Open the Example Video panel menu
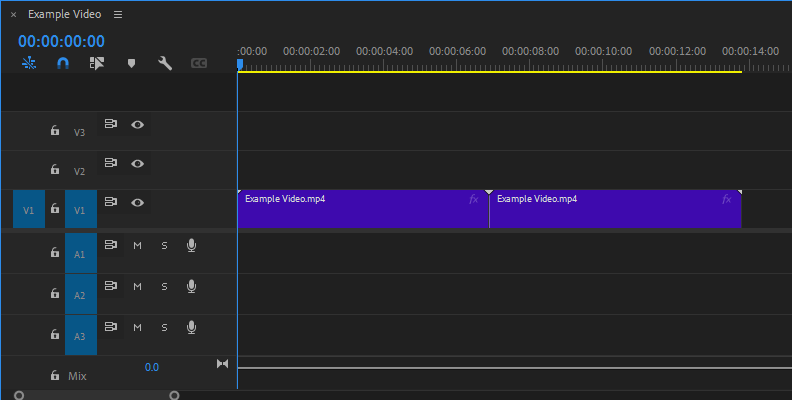Viewport: 792px width, 400px height. tap(118, 15)
